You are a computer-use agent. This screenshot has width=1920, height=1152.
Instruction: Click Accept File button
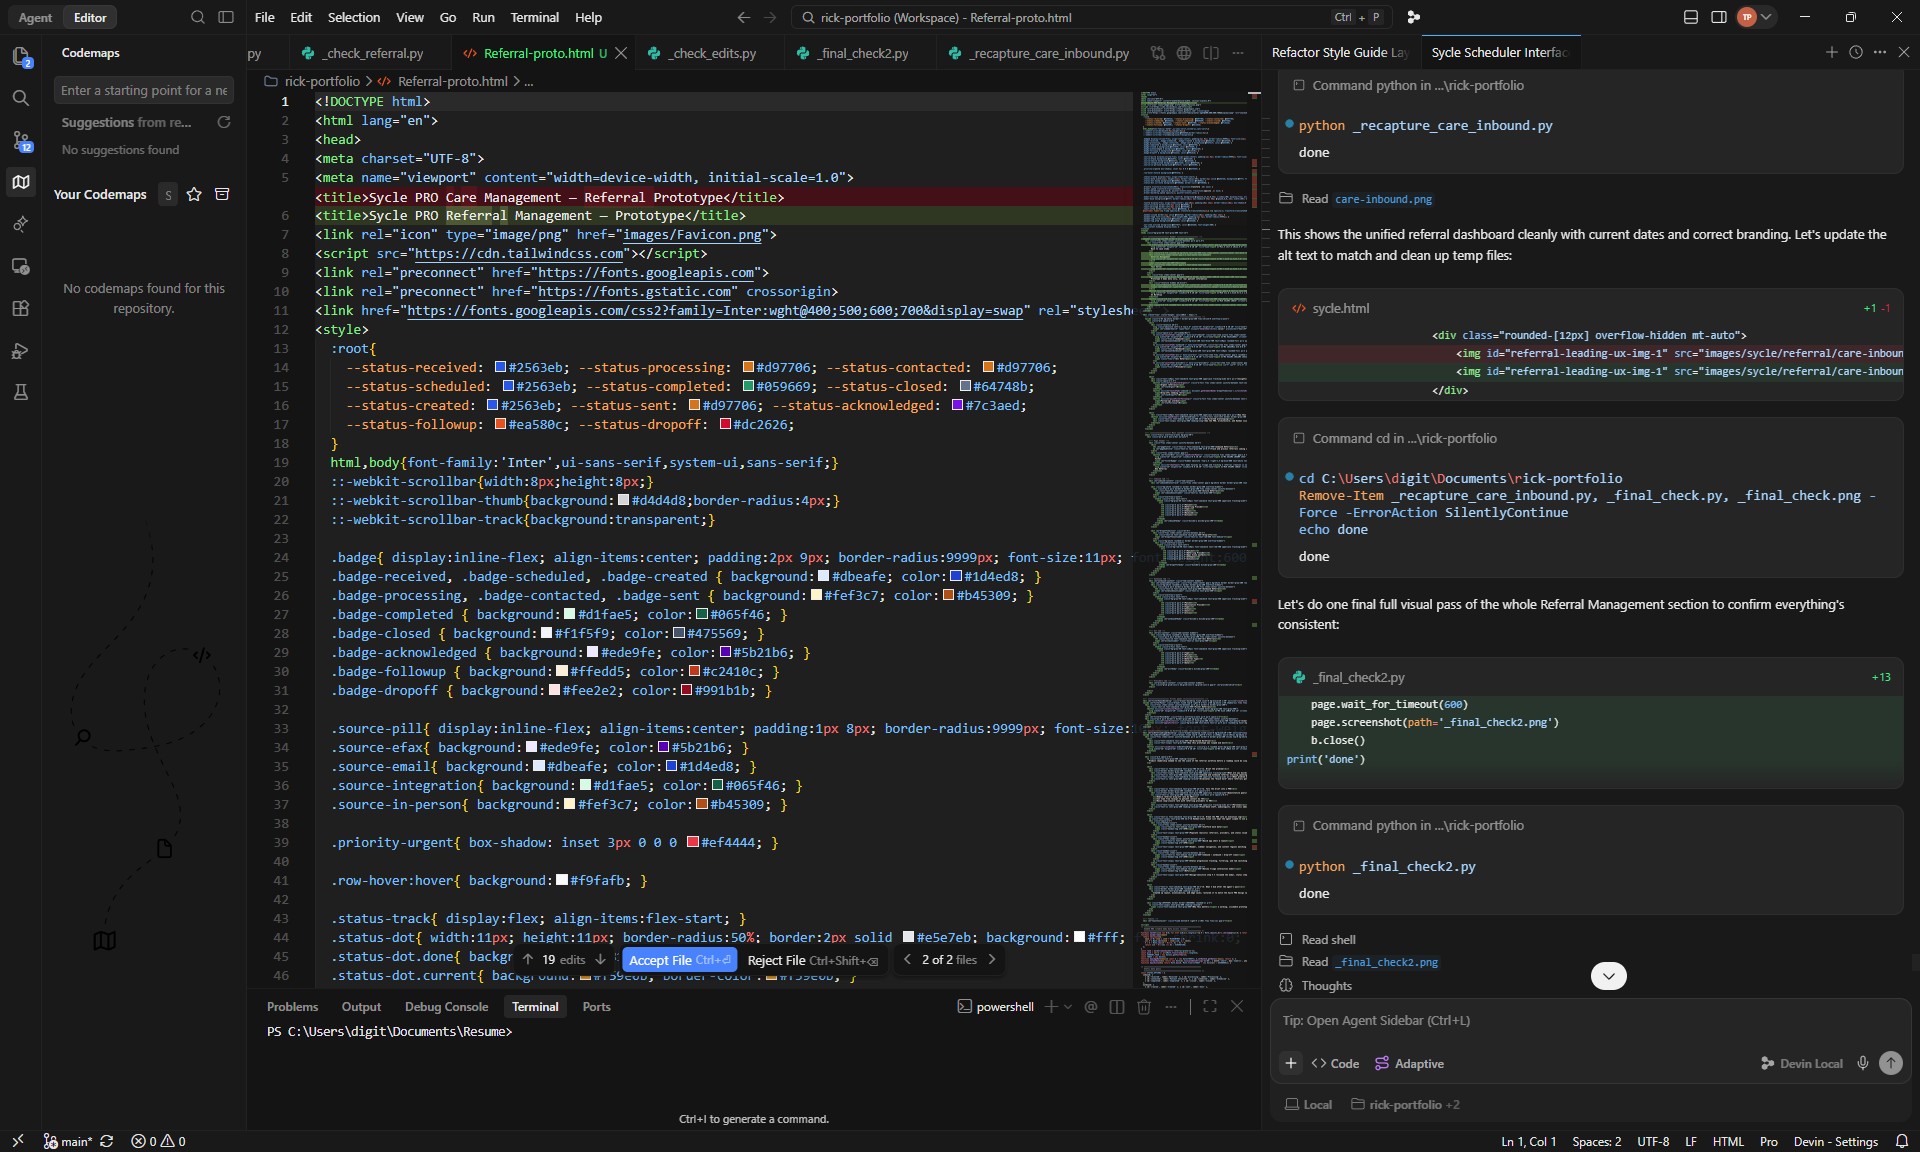[x=680, y=960]
